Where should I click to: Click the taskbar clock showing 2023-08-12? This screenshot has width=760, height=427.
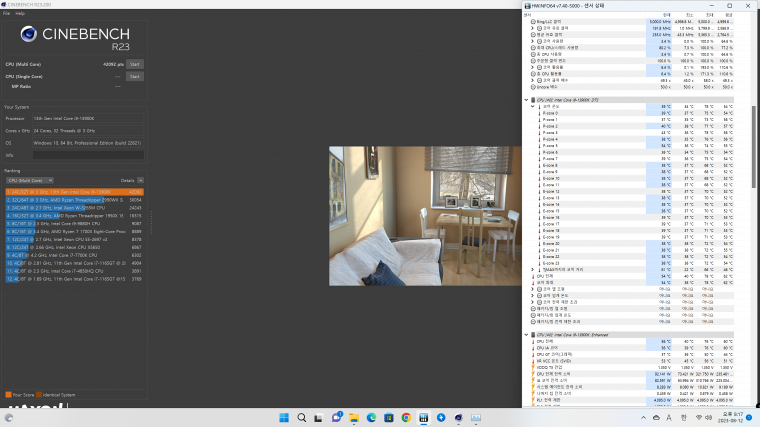point(732,417)
